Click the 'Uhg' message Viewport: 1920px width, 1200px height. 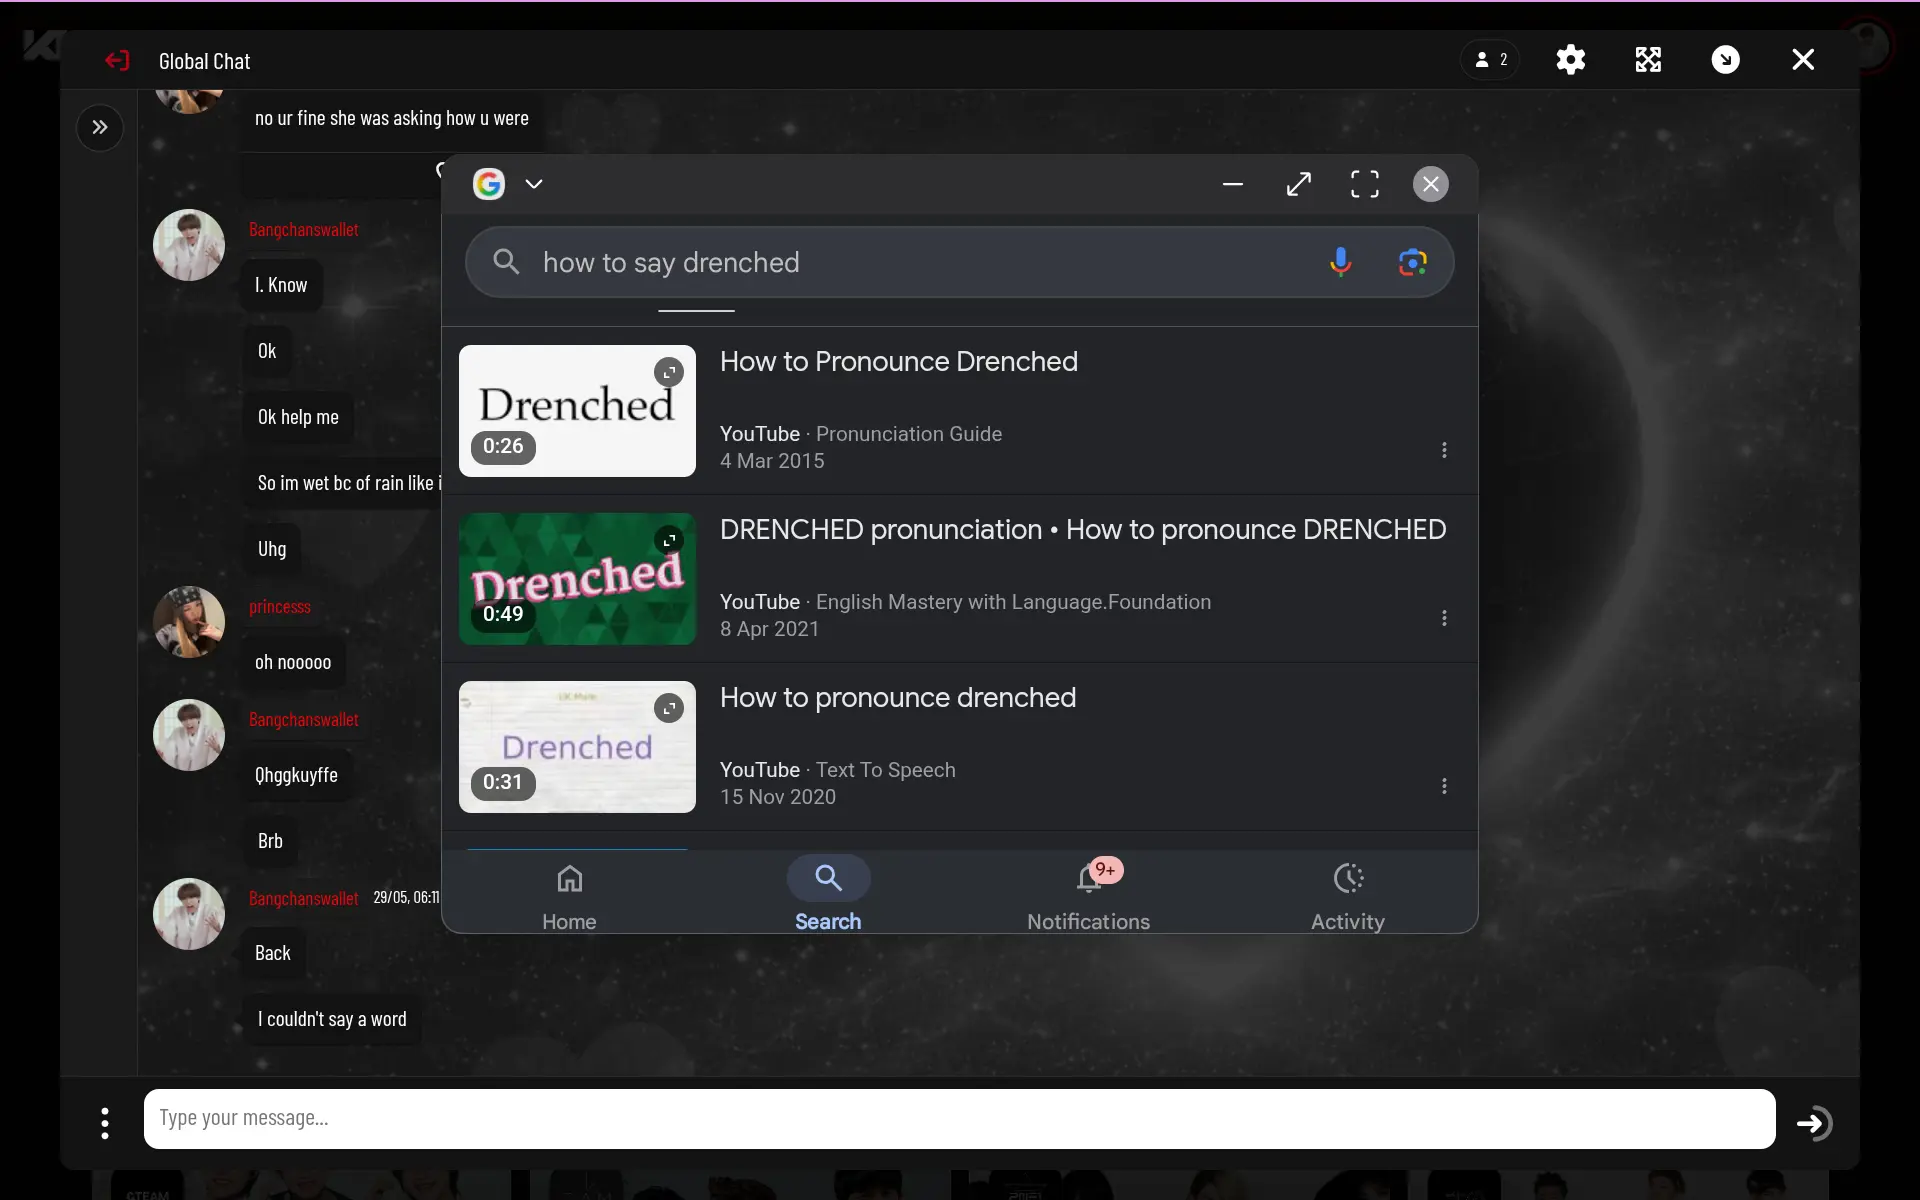point(272,549)
